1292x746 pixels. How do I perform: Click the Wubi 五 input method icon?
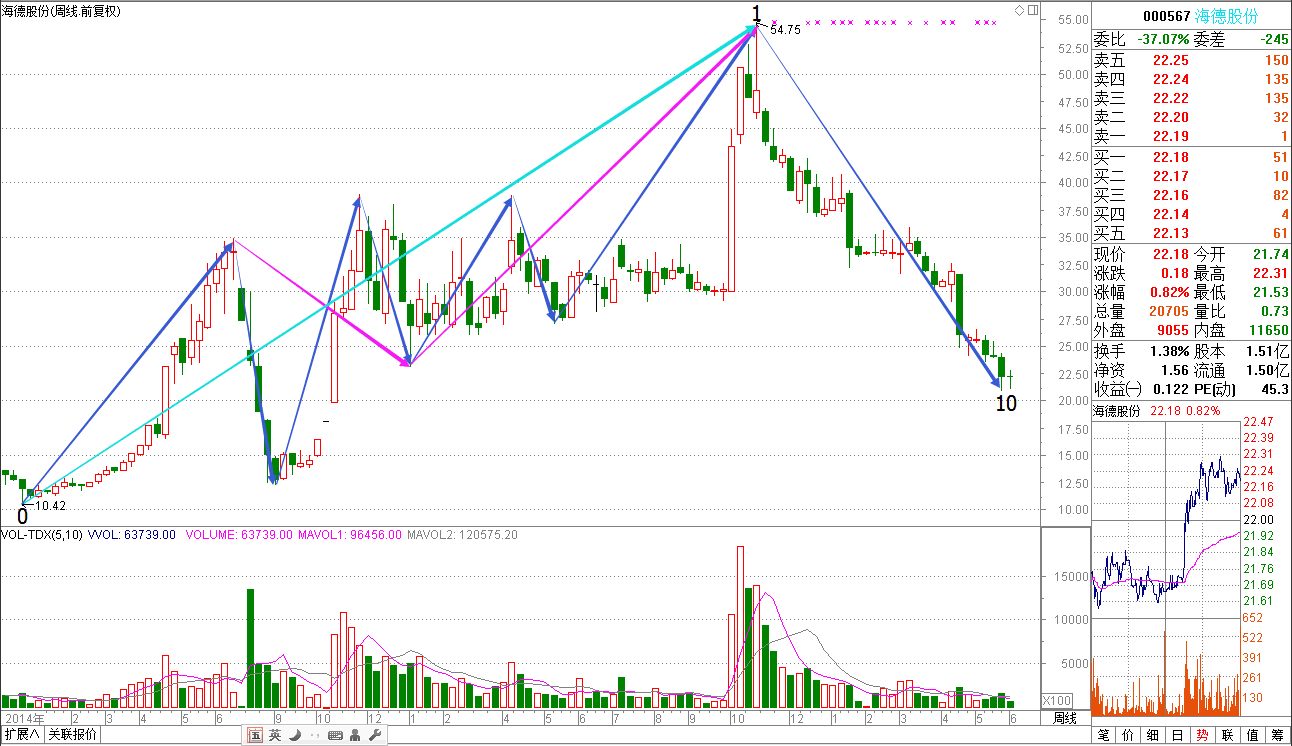[x=254, y=736]
